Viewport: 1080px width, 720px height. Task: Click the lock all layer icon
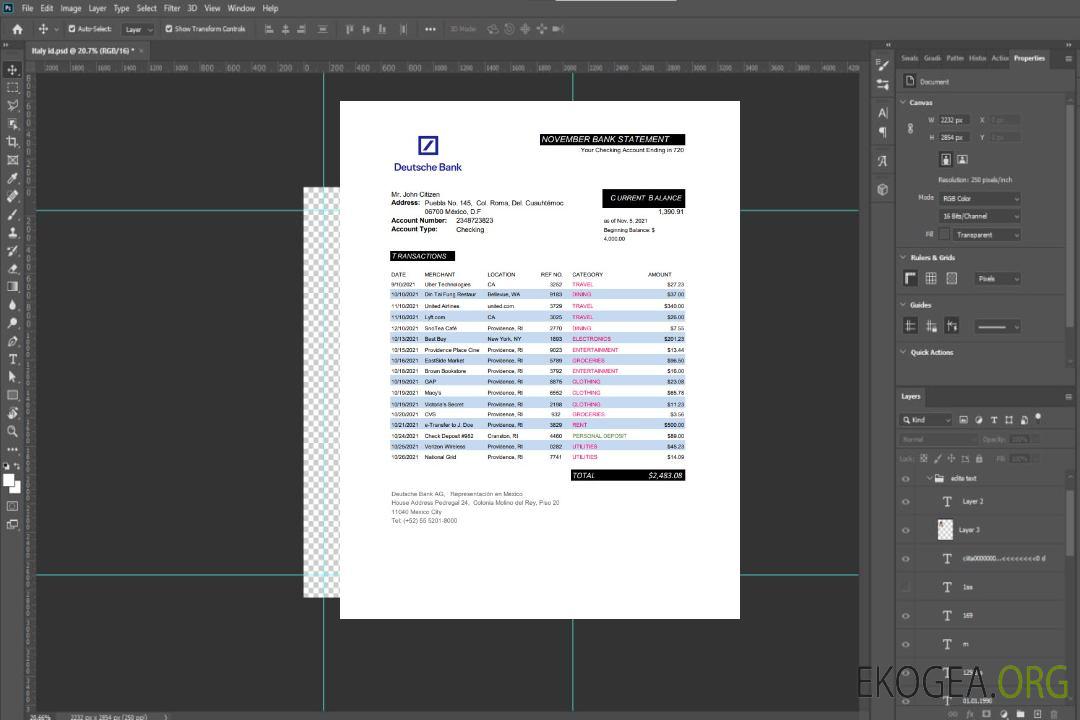(x=979, y=458)
